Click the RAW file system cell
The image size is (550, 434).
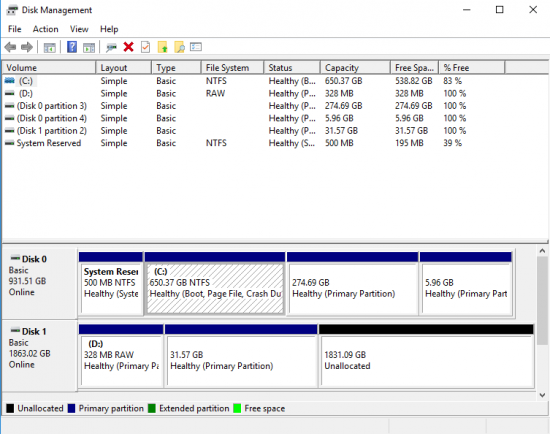click(x=215, y=93)
